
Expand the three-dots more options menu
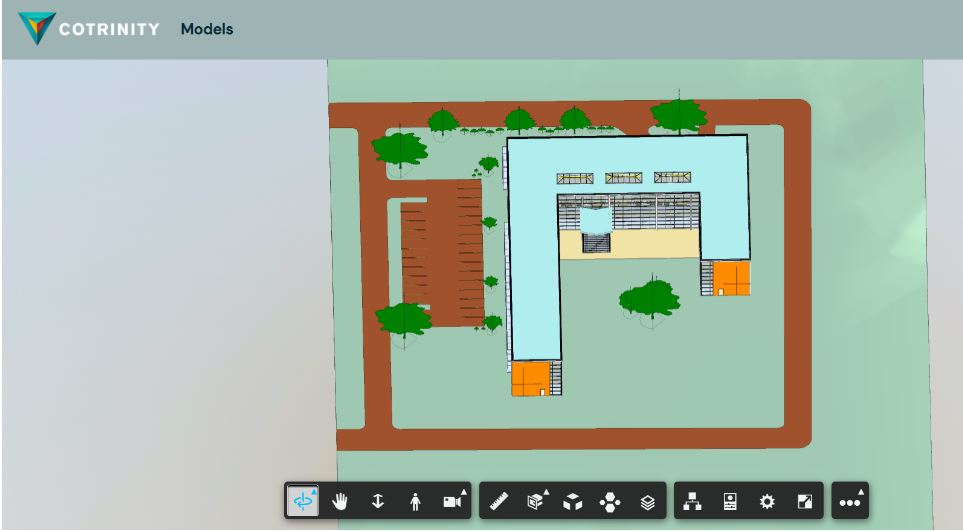tap(851, 501)
